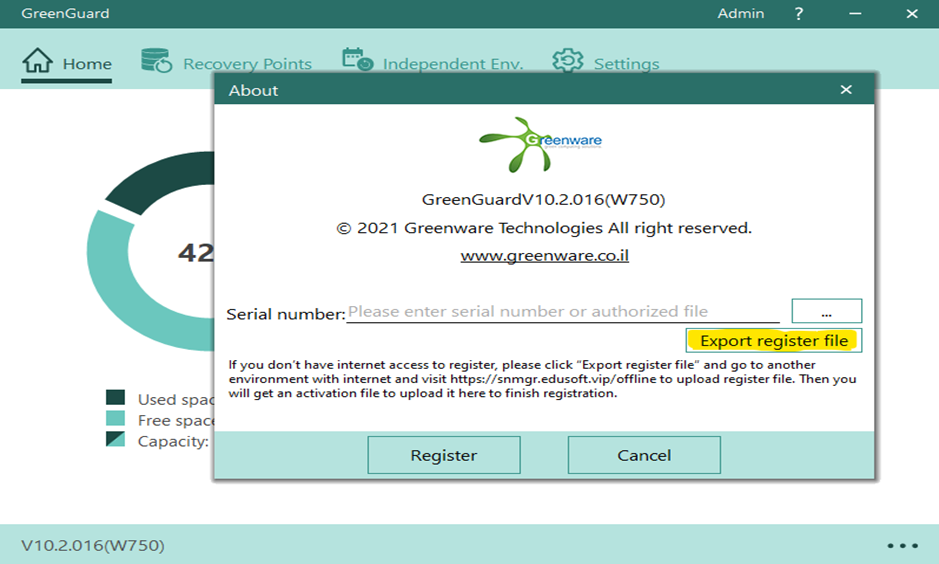Click the Greenware logo in About dialog

click(540, 144)
